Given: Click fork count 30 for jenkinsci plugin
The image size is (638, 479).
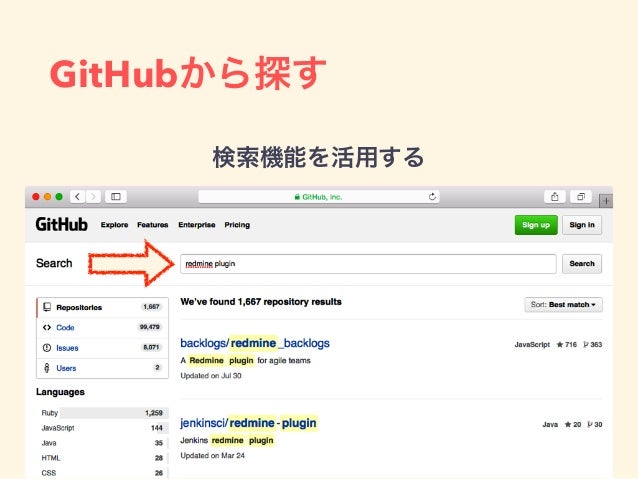Looking at the screenshot, I should click(x=595, y=424).
